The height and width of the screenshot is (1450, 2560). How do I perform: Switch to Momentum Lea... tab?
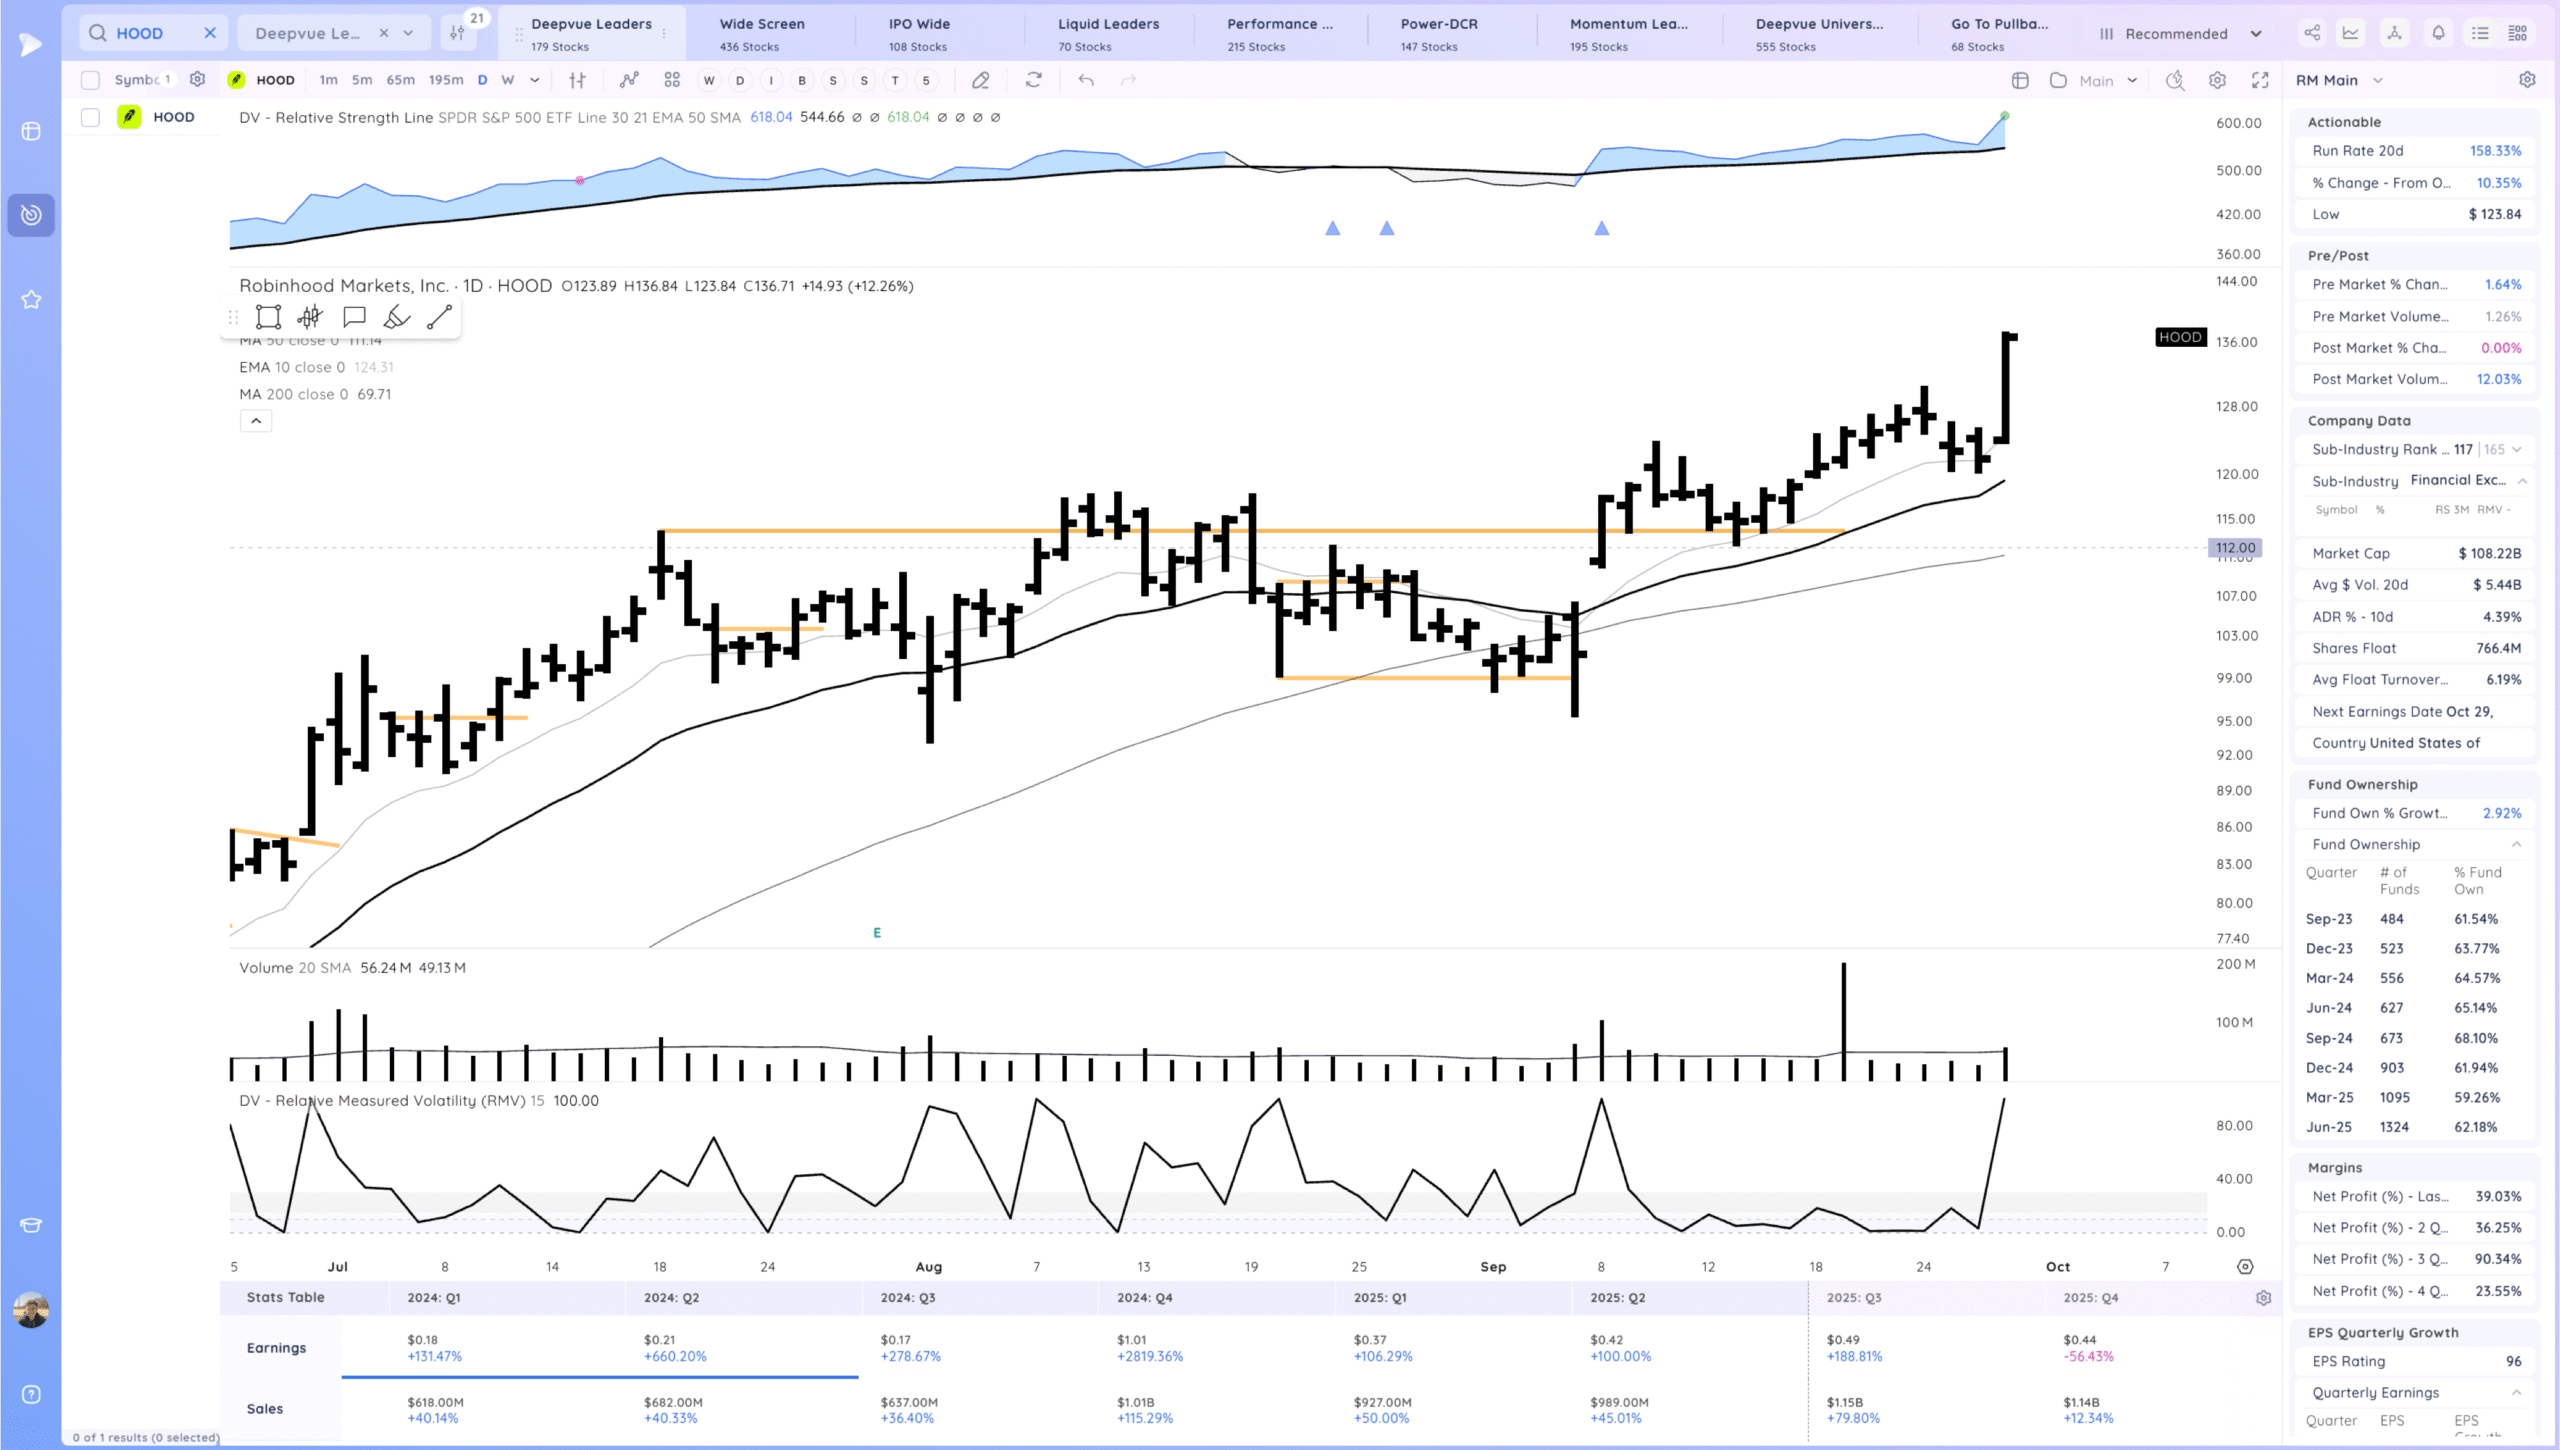coord(1628,34)
